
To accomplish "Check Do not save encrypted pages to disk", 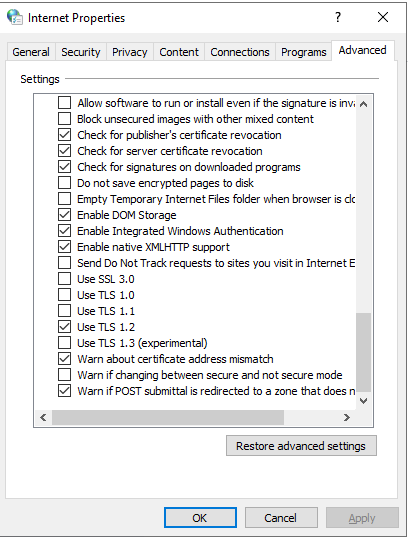I will pyautogui.click(x=64, y=183).
